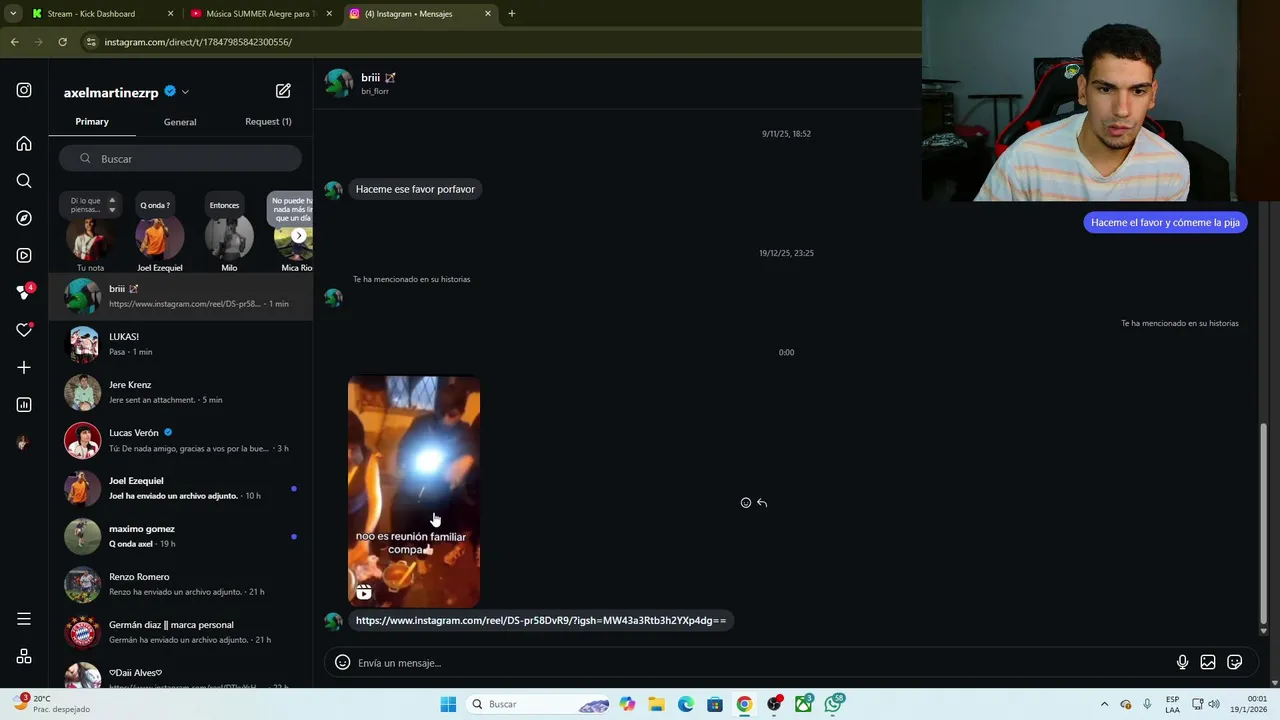Click the add photo icon
Image resolution: width=1280 pixels, height=720 pixels.
1208,662
